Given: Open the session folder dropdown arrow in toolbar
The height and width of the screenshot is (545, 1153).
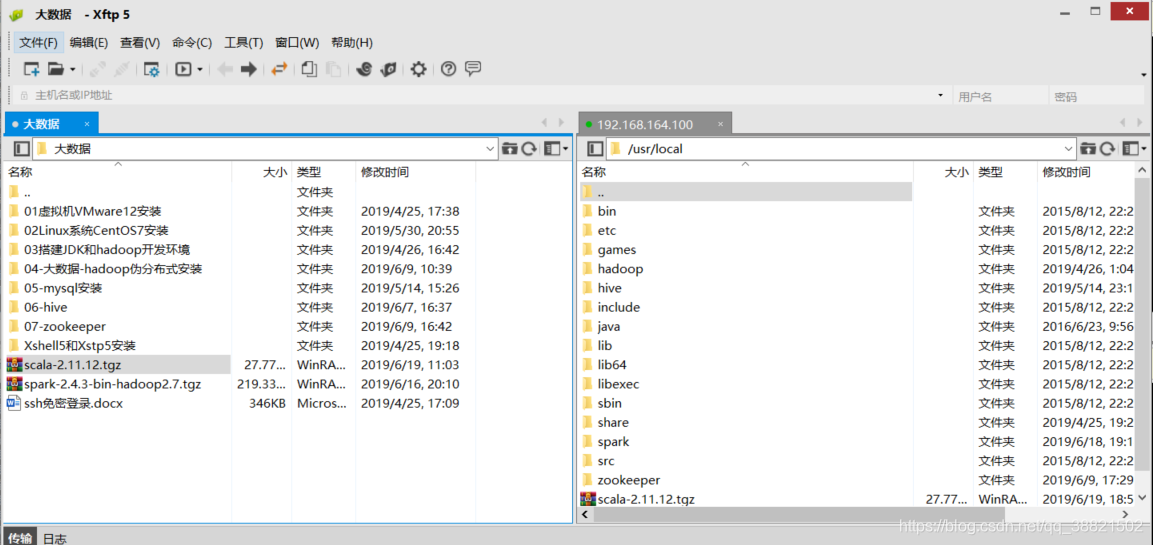Looking at the screenshot, I should 72,69.
